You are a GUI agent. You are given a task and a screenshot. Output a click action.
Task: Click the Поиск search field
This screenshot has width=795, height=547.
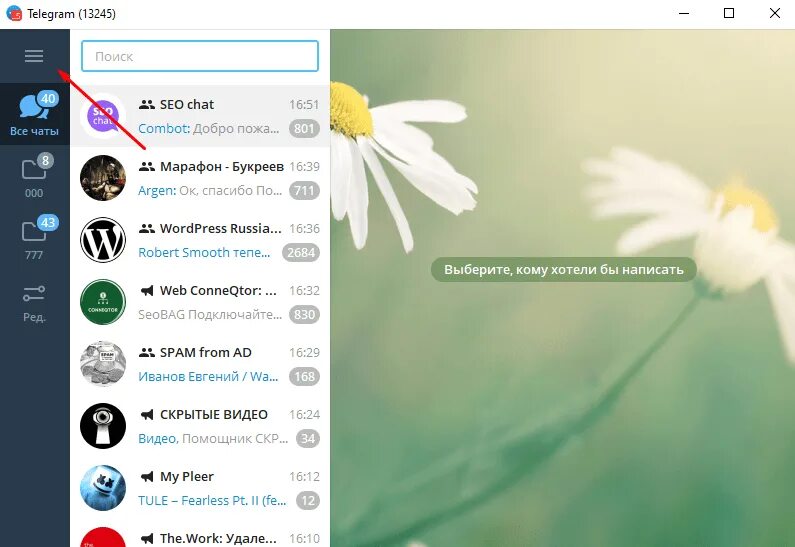200,56
